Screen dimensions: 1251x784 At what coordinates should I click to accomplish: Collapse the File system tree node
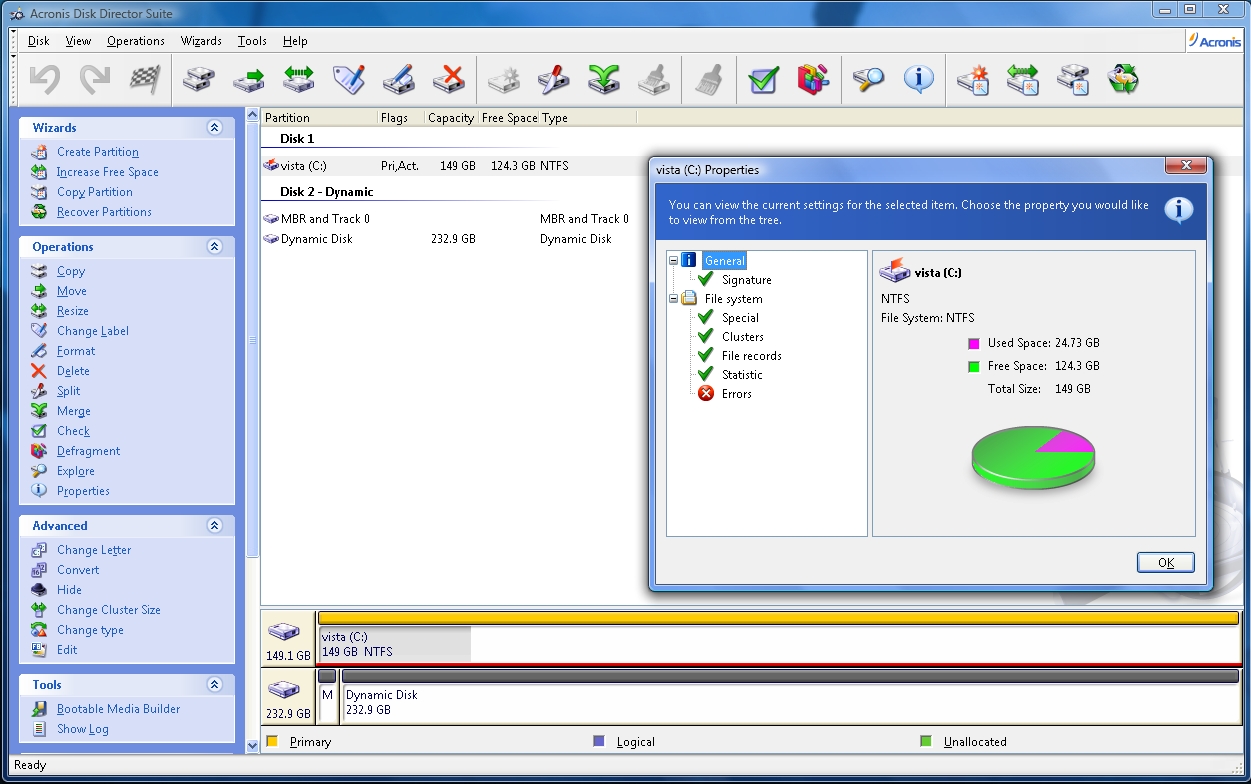click(674, 299)
